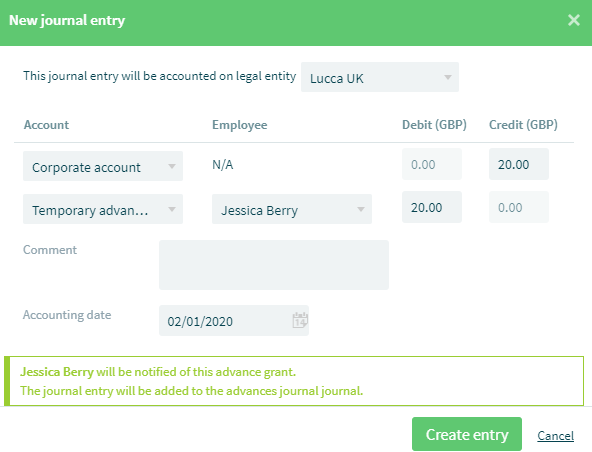The height and width of the screenshot is (452, 592).
Task: Open the Temporary advance account dropdown
Action: point(103,209)
